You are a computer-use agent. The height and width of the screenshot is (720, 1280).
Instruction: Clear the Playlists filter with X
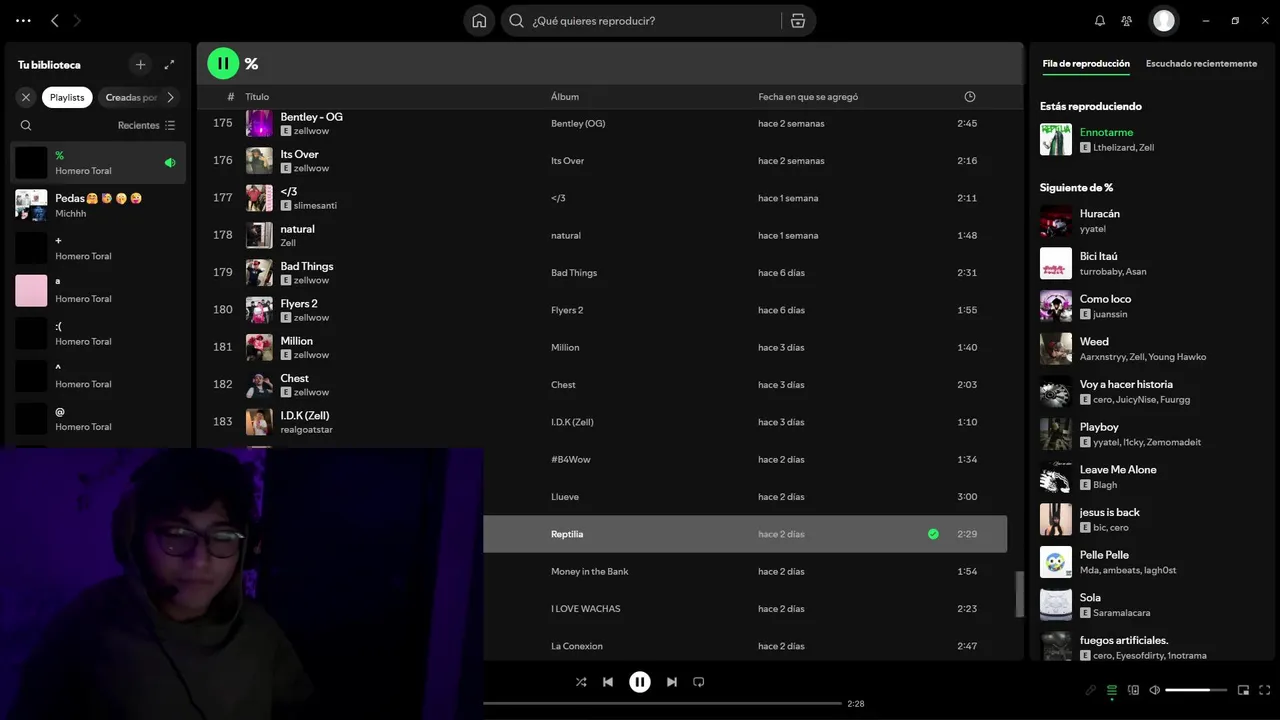coord(26,97)
